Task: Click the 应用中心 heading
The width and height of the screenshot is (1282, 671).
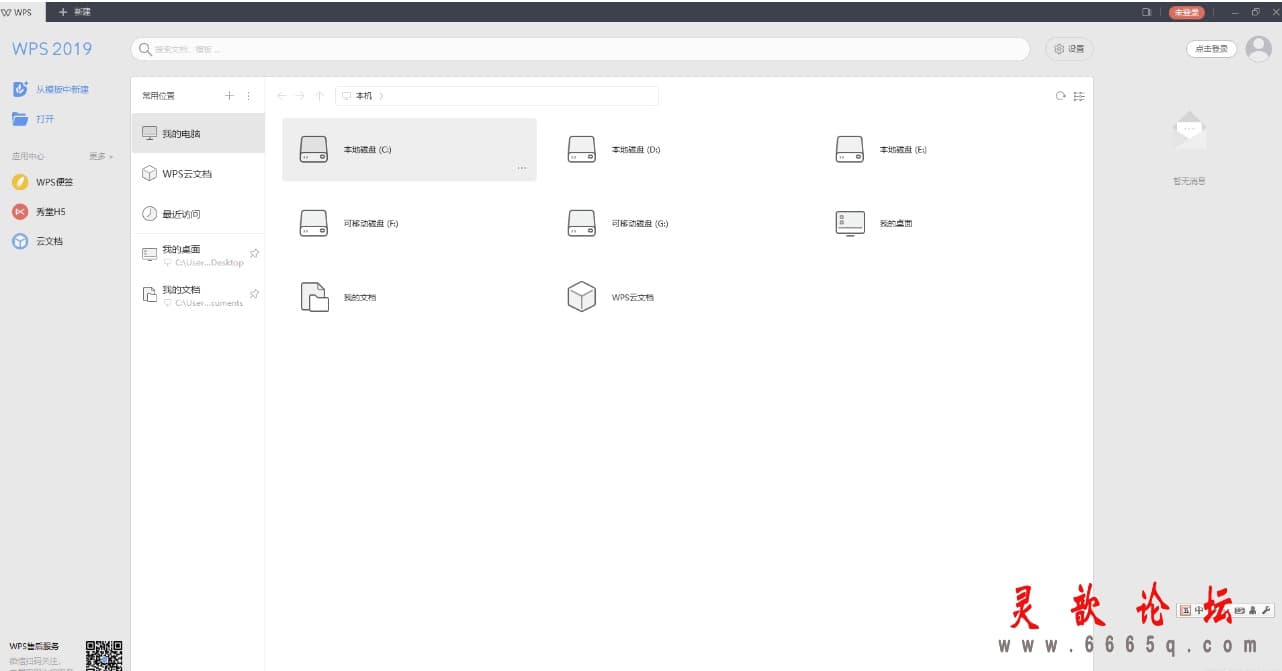Action: pyautogui.click(x=28, y=156)
